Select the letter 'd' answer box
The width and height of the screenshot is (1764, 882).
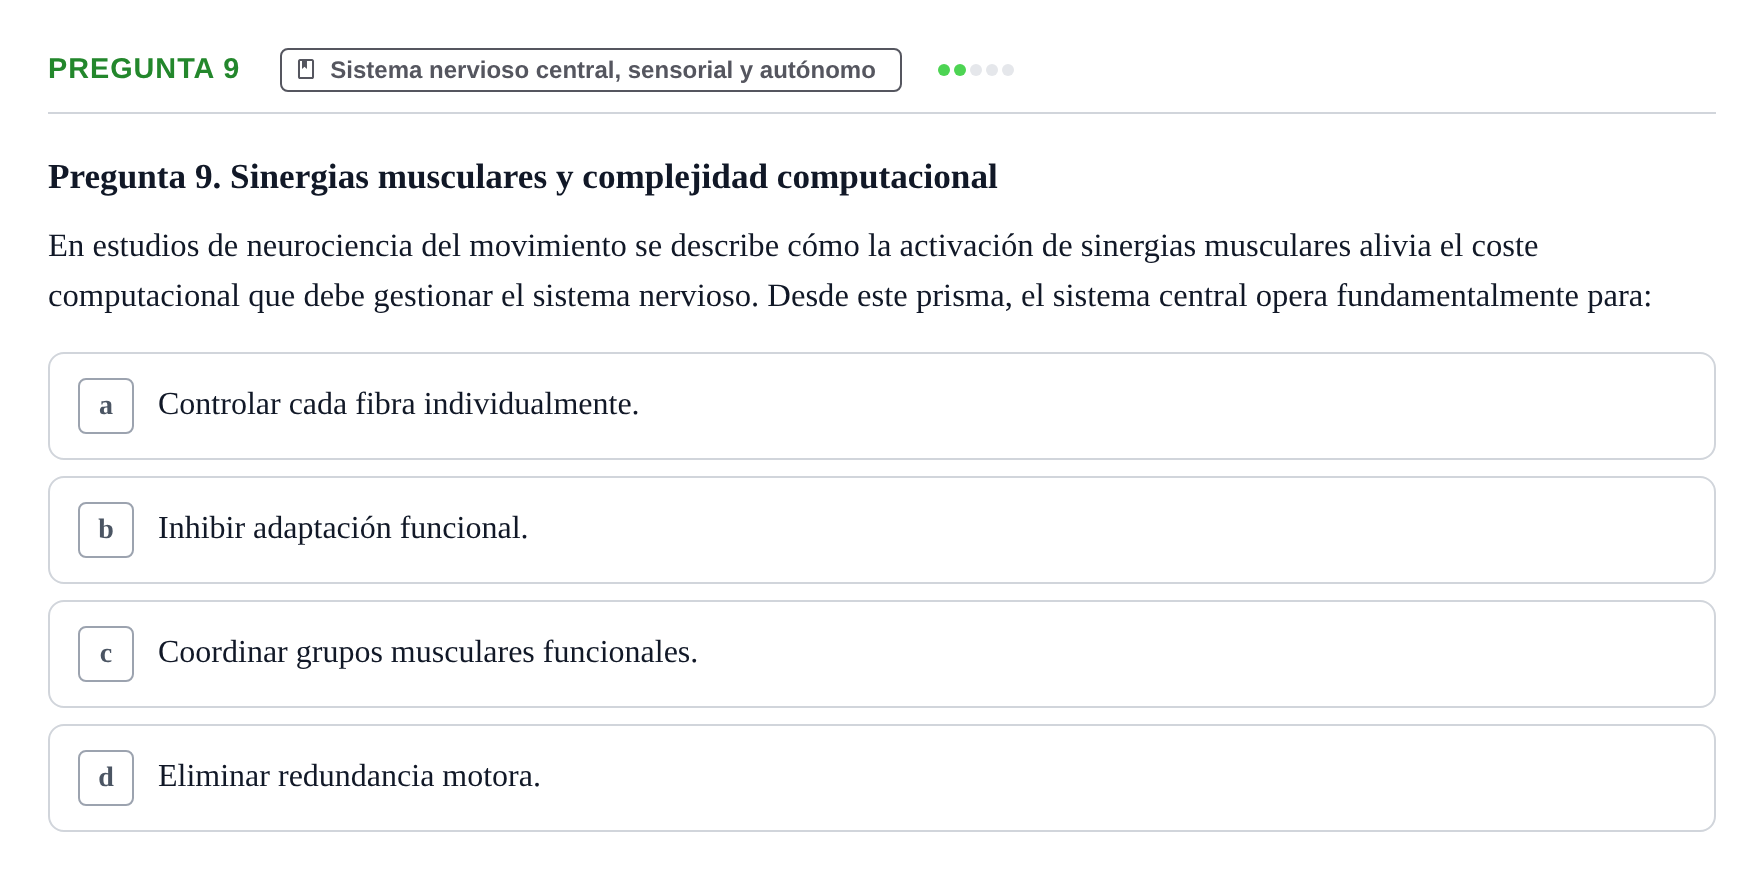[106, 778]
